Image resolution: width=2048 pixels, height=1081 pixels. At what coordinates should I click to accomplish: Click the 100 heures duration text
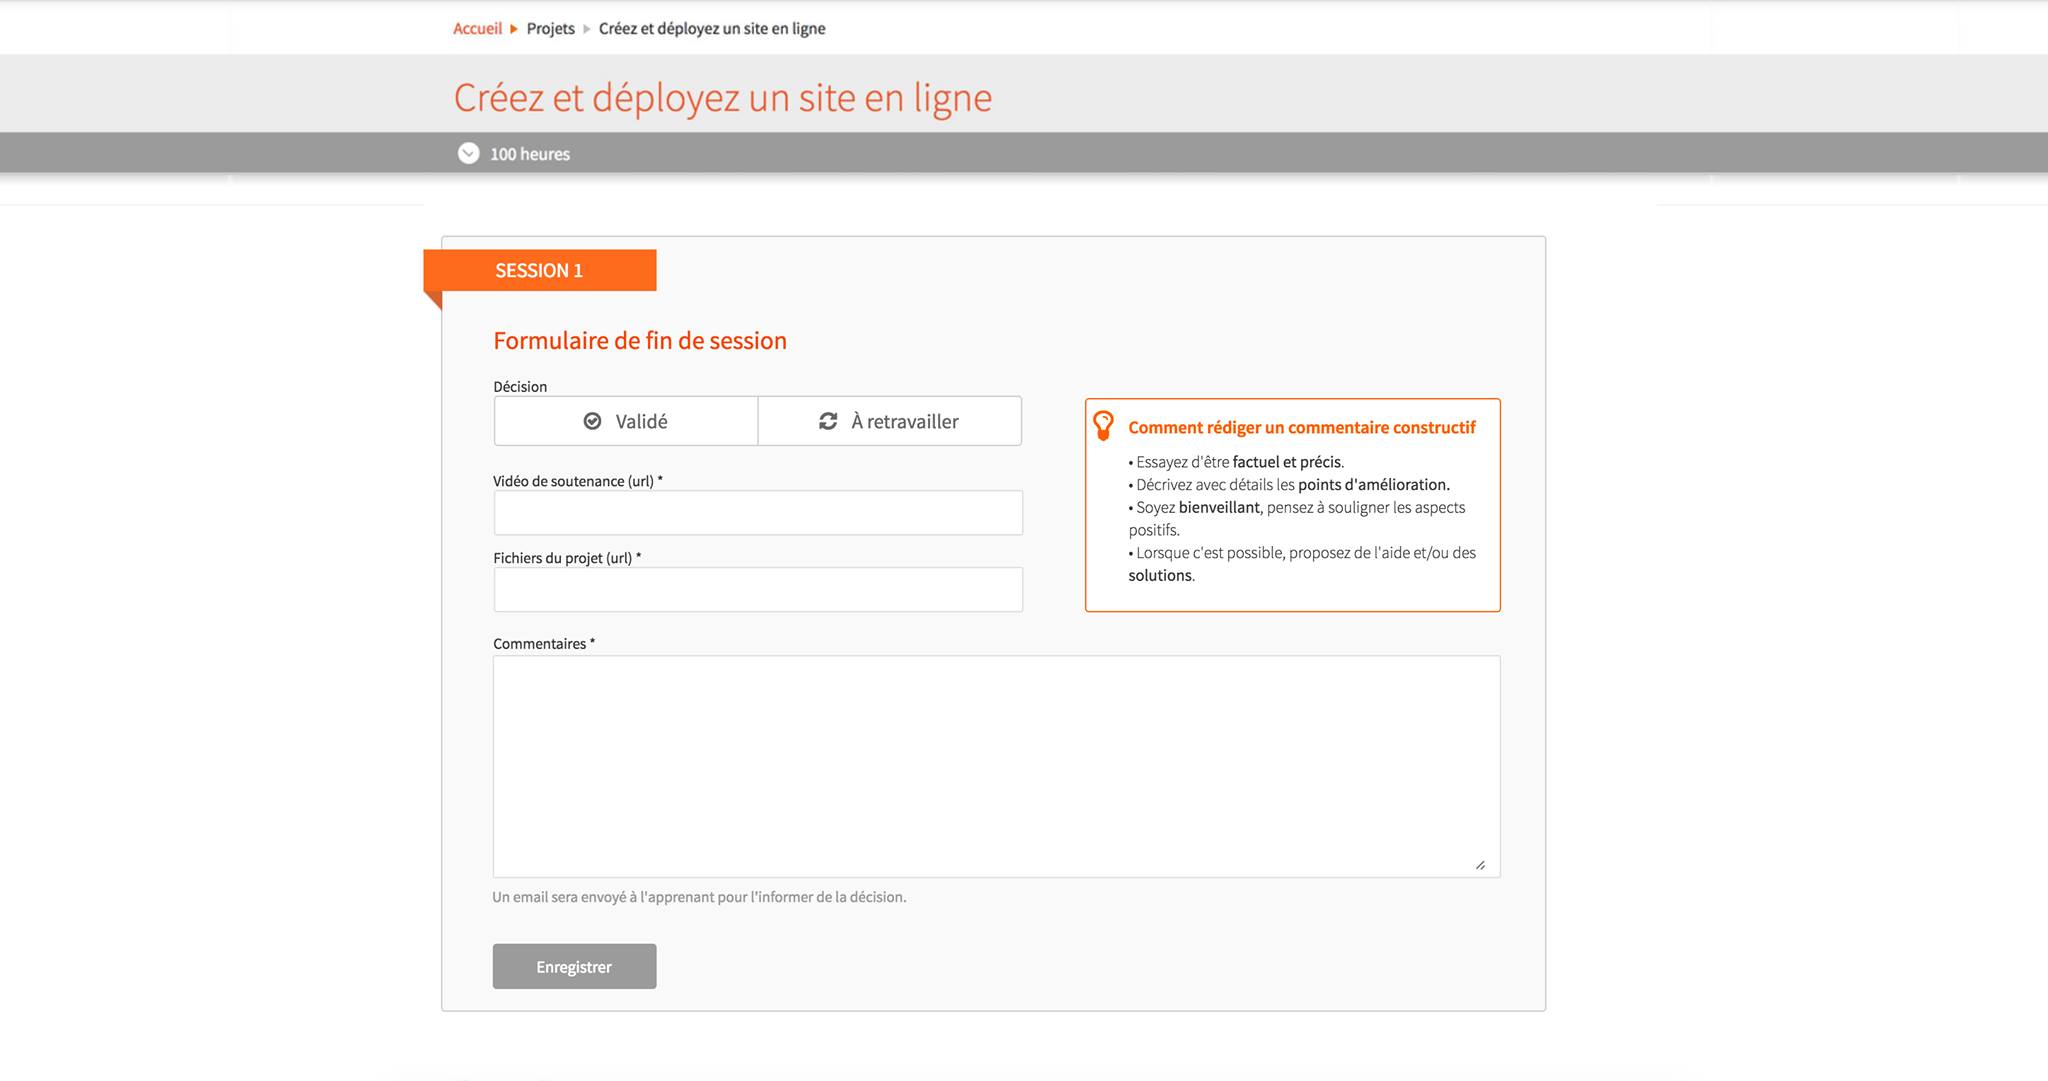tap(530, 154)
